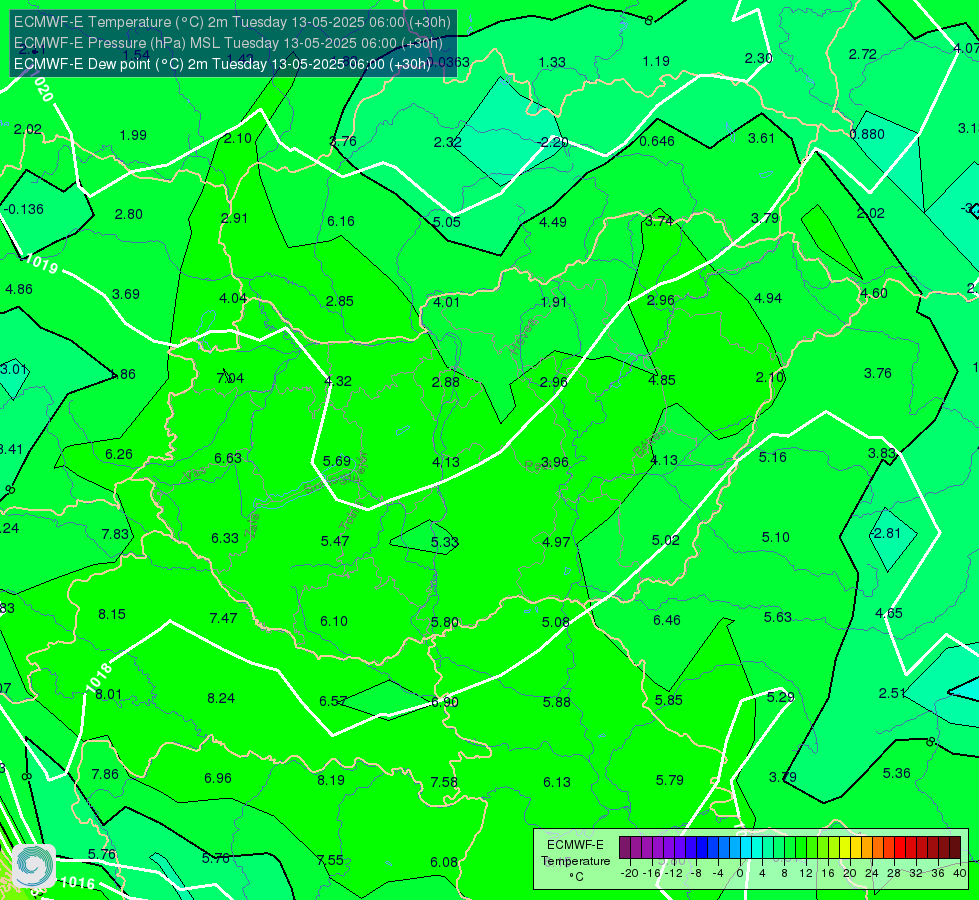This screenshot has height=900, width=979.
Task: Click the 6.08 dew point value
Action: click(x=444, y=863)
